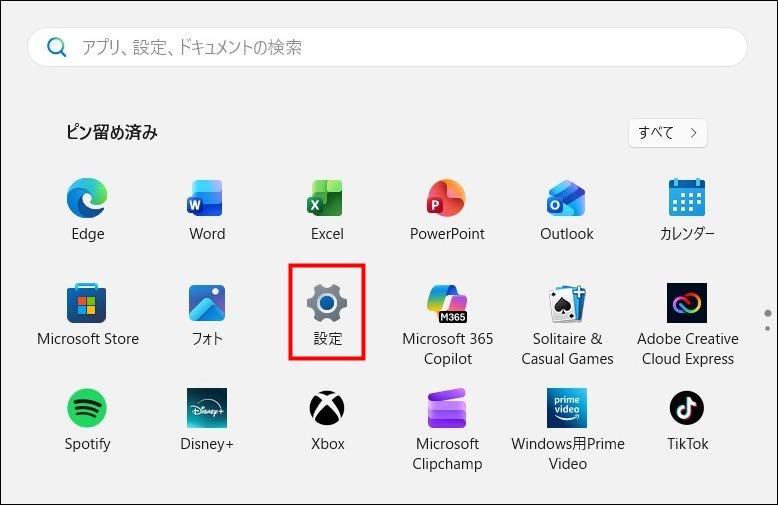Open the Xbox app icon
Viewport: 778px width, 505px height.
[327, 408]
